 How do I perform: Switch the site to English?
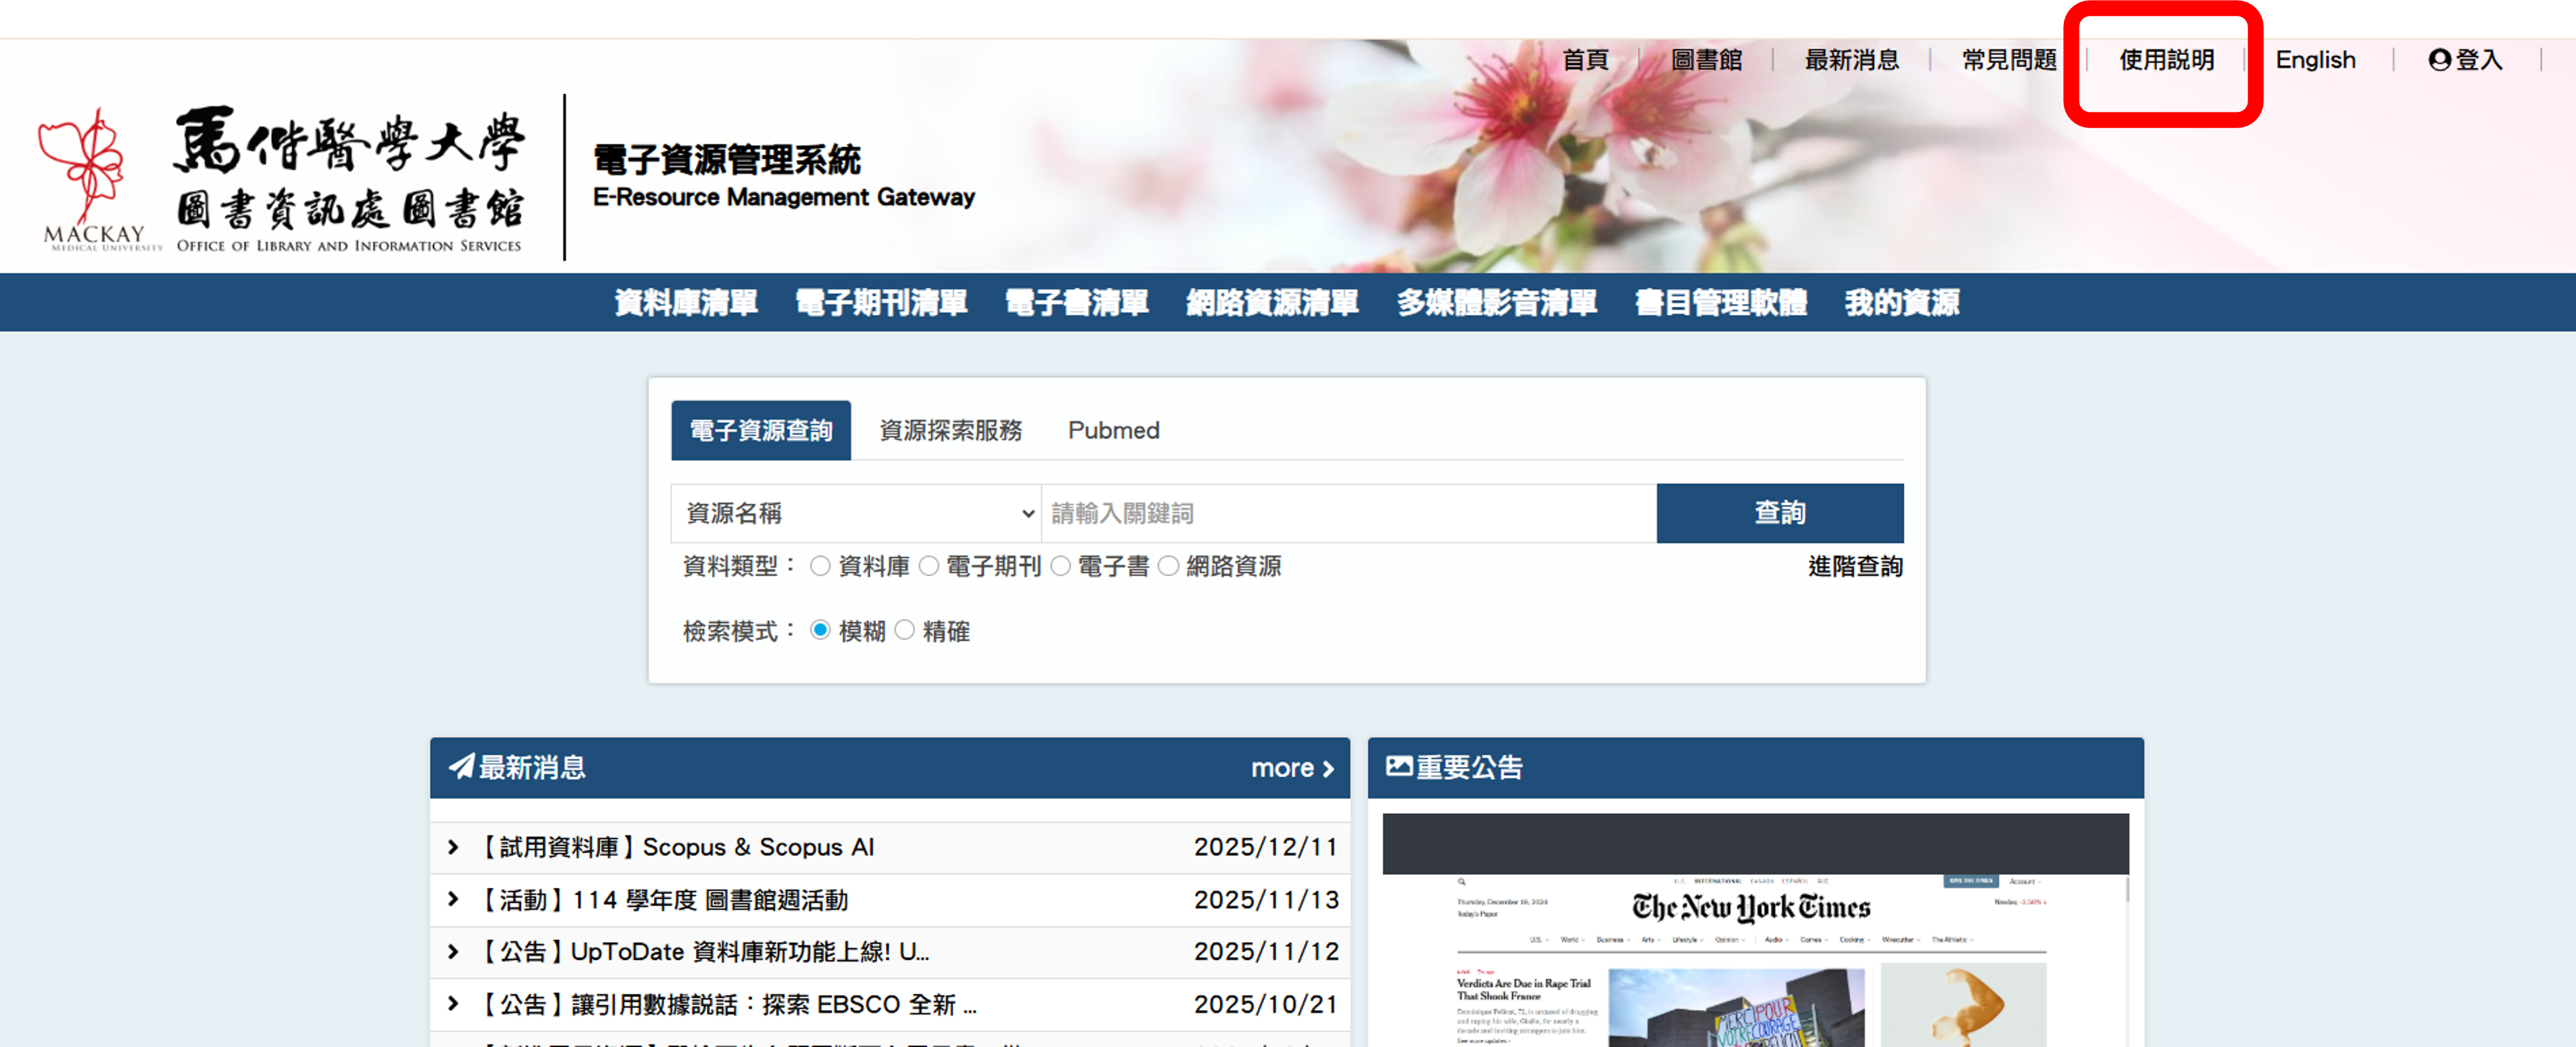pyautogui.click(x=2315, y=60)
